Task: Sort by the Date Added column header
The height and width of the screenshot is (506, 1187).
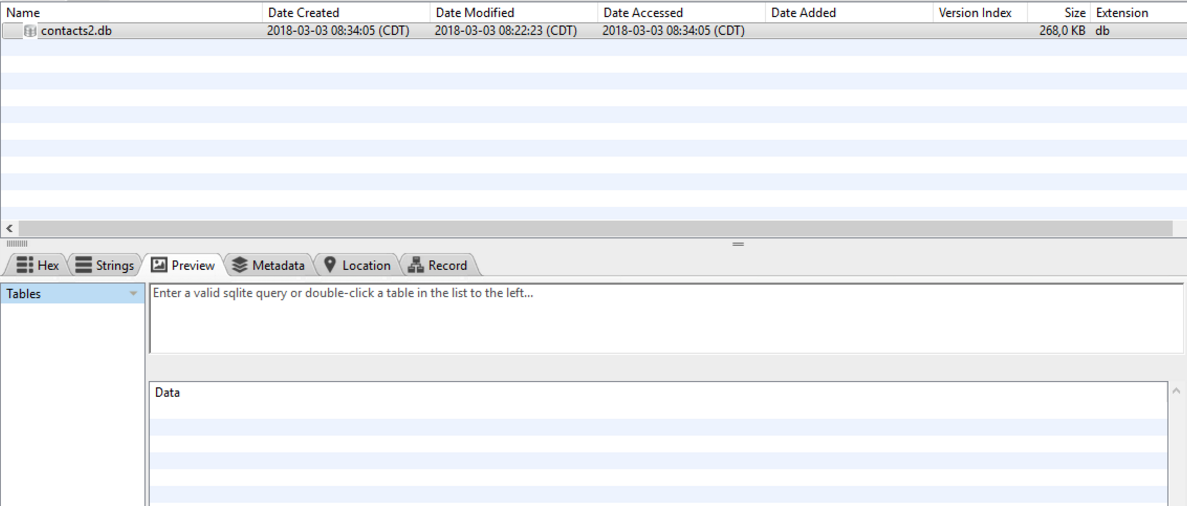Action: click(x=849, y=13)
